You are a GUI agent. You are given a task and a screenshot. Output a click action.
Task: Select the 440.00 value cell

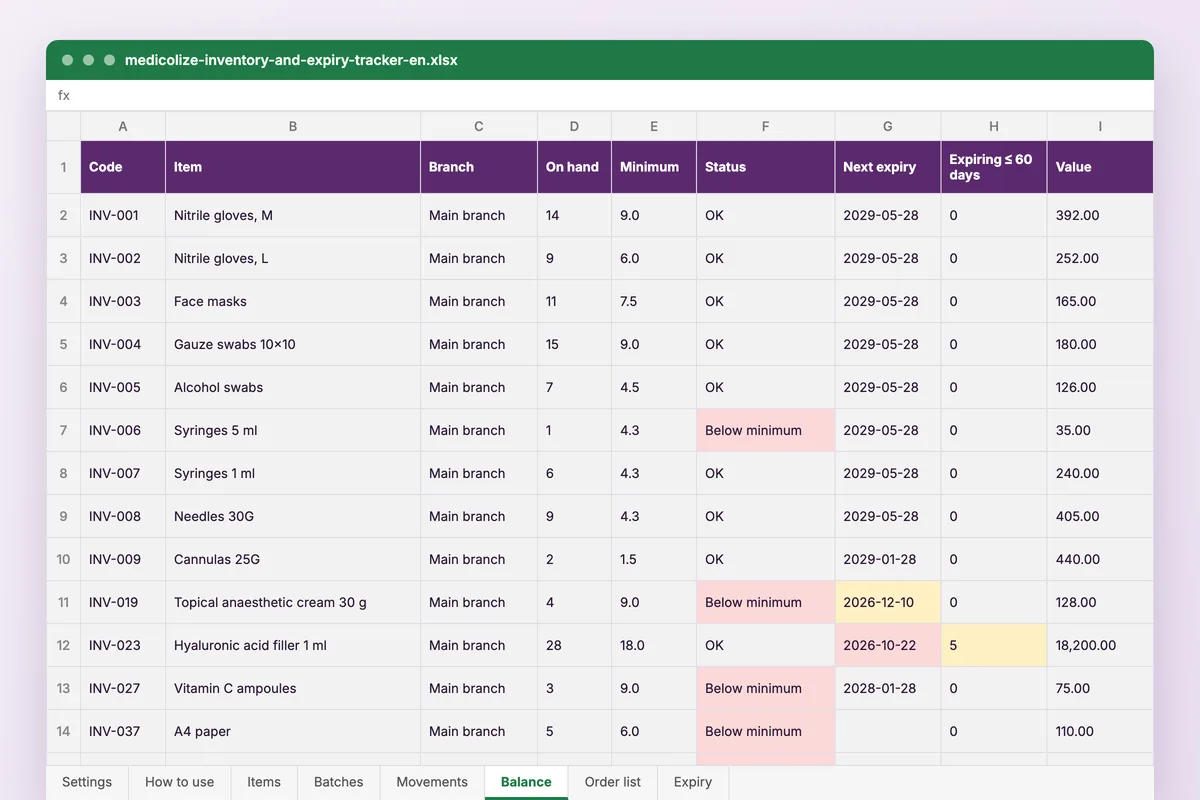1100,559
